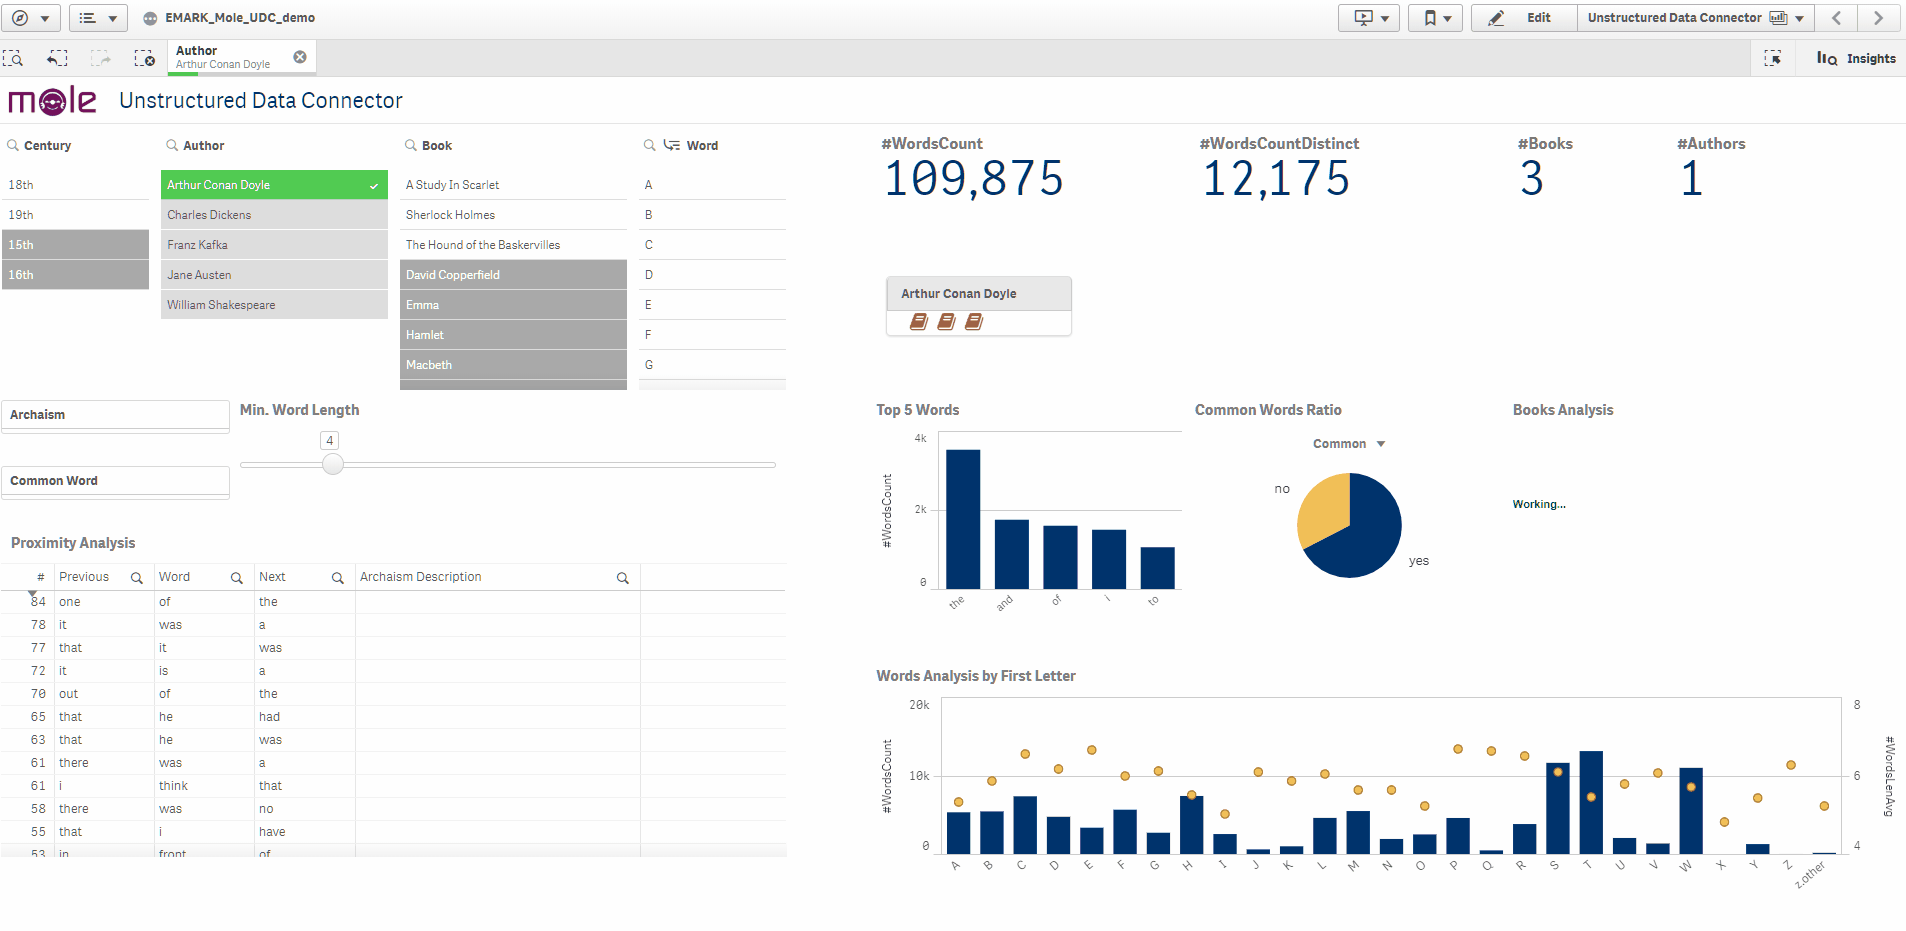The height and width of the screenshot is (931, 1906).
Task: Select Jane Austen in the Author list
Action: pyautogui.click(x=274, y=275)
